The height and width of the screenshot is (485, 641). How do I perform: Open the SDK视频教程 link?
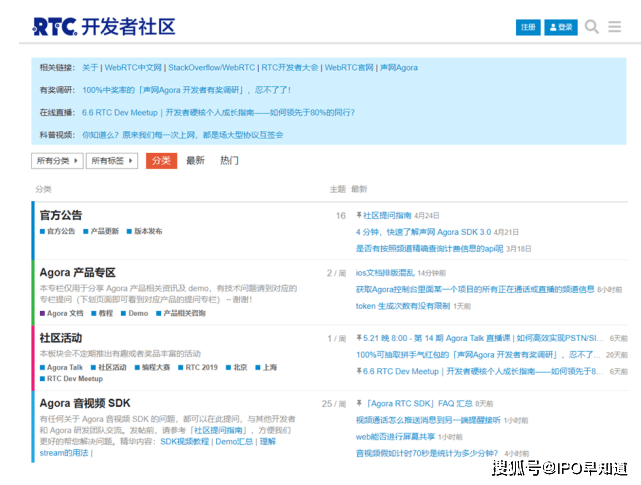point(184,442)
